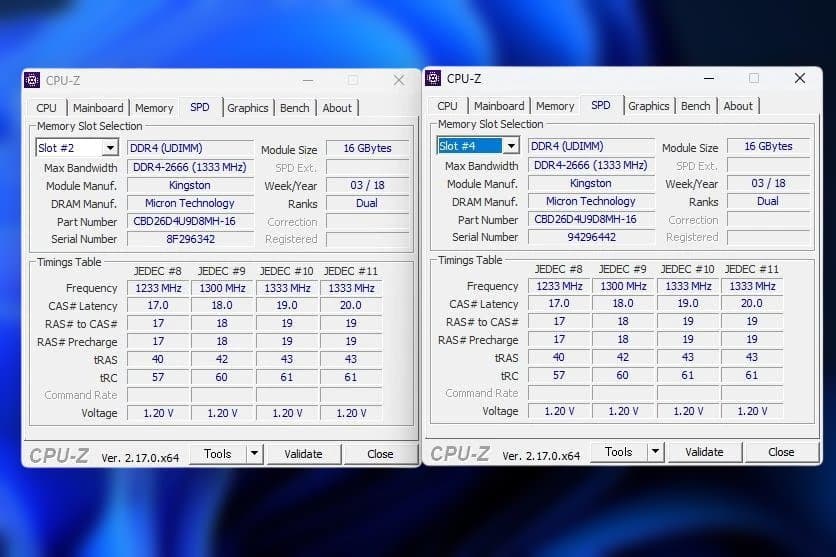Click serial number field 94296442
This screenshot has width=836, height=557.
591,237
